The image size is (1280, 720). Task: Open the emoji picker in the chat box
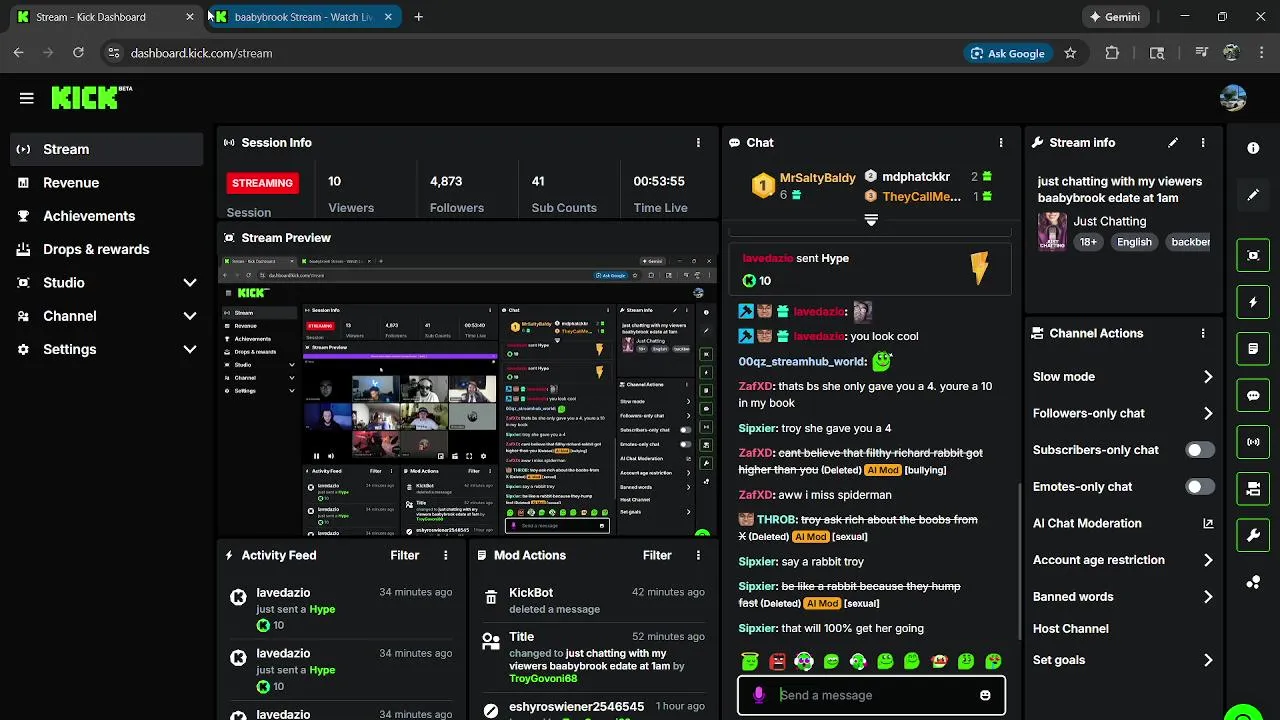tap(985, 695)
